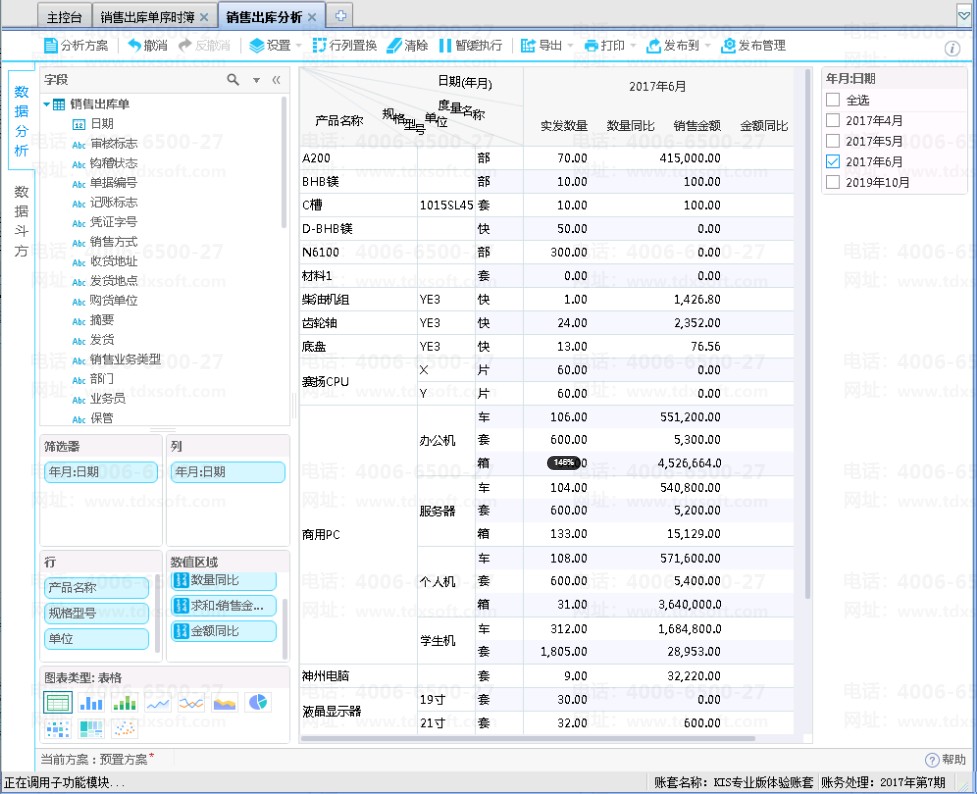Select the line chart type icon
977x794 pixels.
[158, 703]
